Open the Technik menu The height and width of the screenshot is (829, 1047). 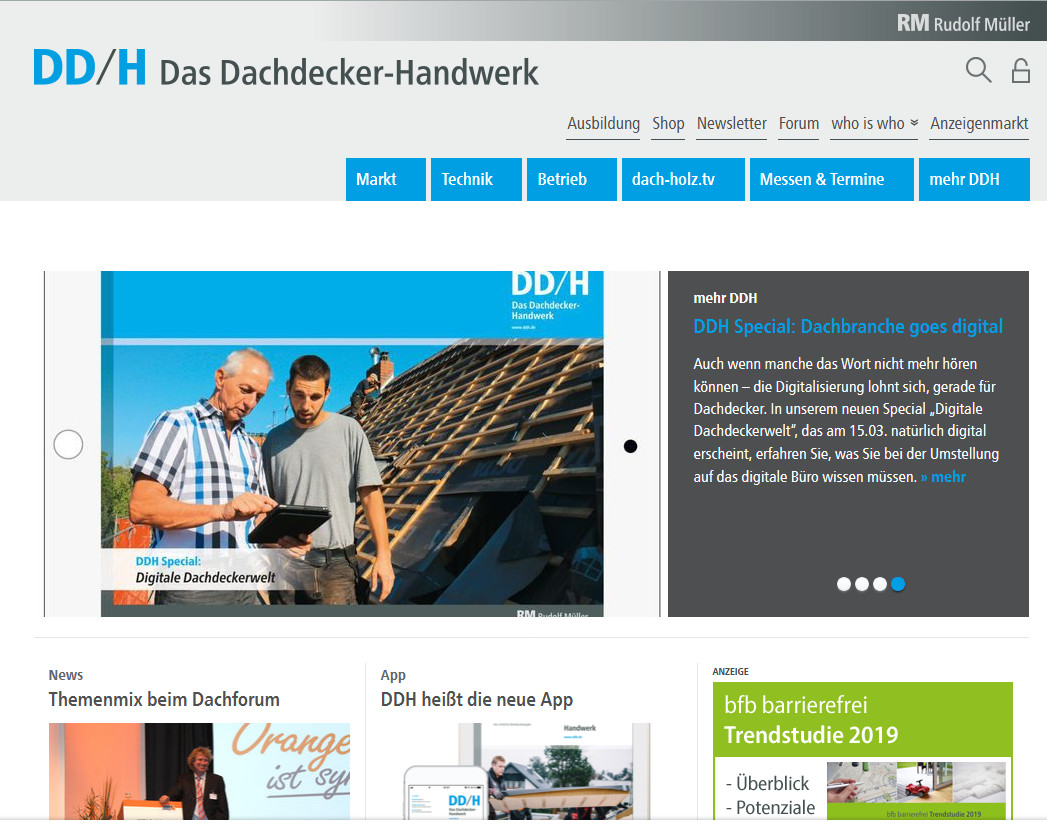[476, 179]
